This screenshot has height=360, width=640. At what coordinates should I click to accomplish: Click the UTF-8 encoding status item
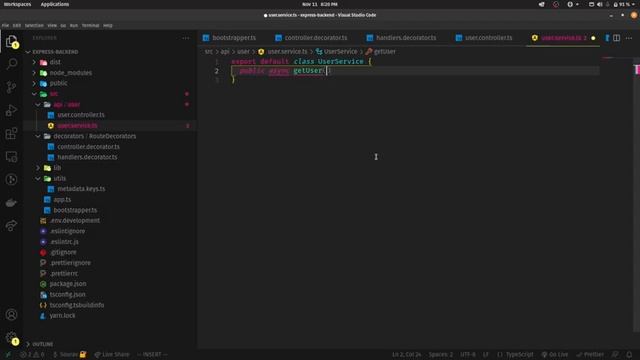point(468,355)
